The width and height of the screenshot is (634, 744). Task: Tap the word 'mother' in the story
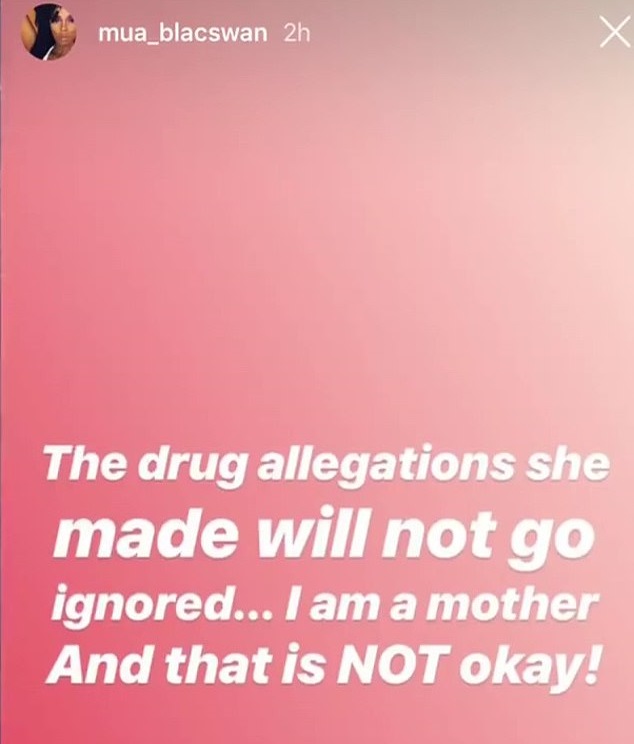pyautogui.click(x=510, y=605)
